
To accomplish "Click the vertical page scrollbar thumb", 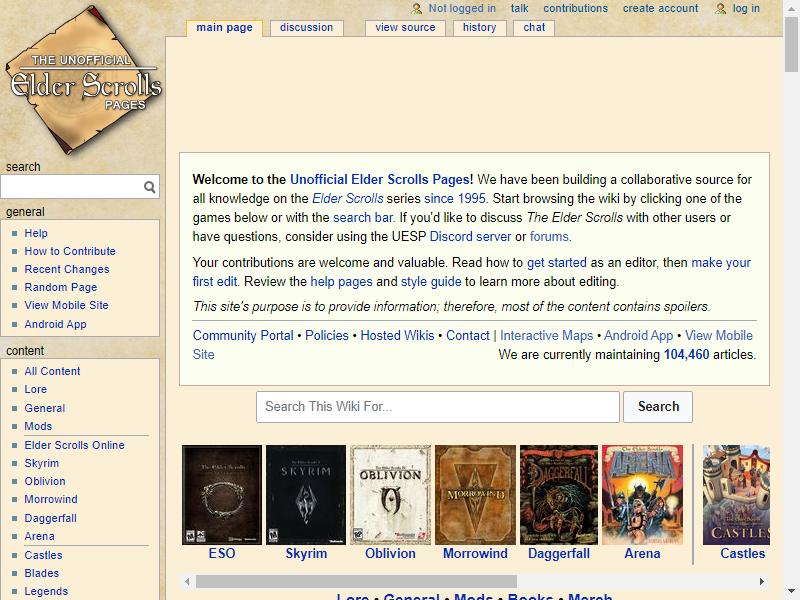I will point(792,44).
